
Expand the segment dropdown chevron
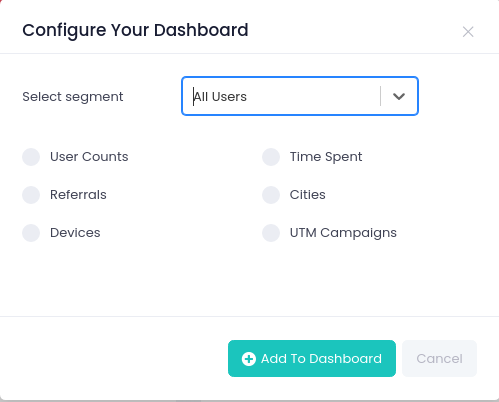pyautogui.click(x=399, y=96)
